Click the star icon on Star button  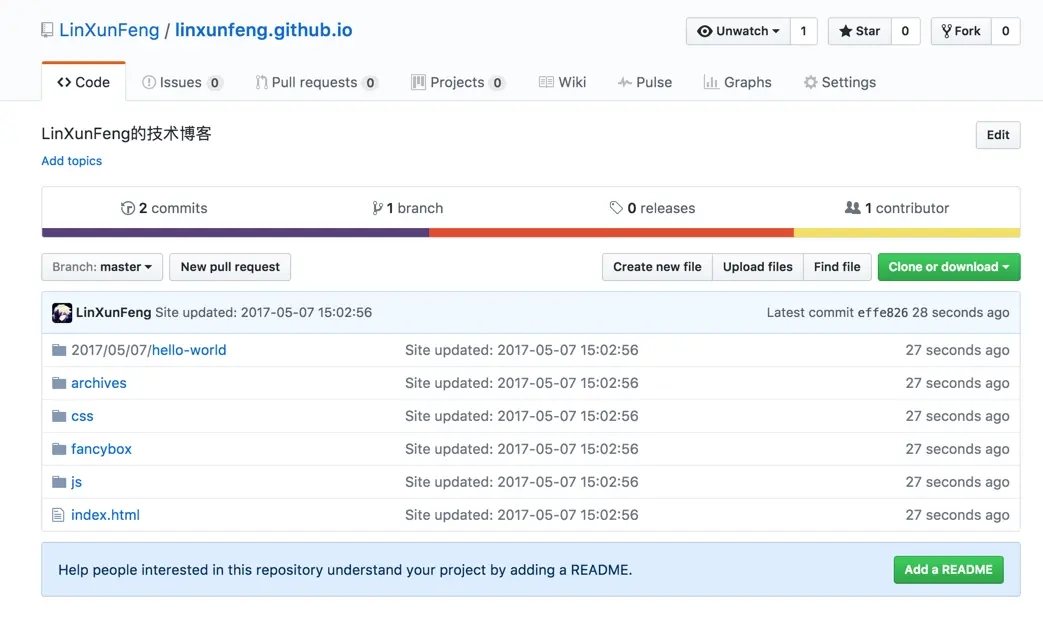click(x=845, y=31)
